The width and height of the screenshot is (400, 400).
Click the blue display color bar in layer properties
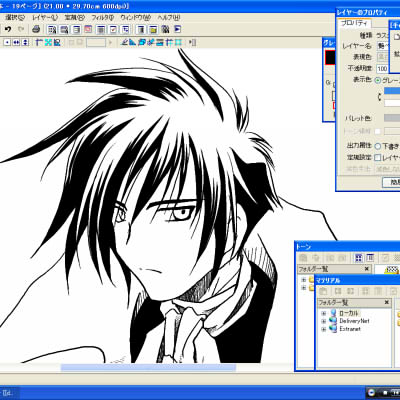click(x=392, y=91)
